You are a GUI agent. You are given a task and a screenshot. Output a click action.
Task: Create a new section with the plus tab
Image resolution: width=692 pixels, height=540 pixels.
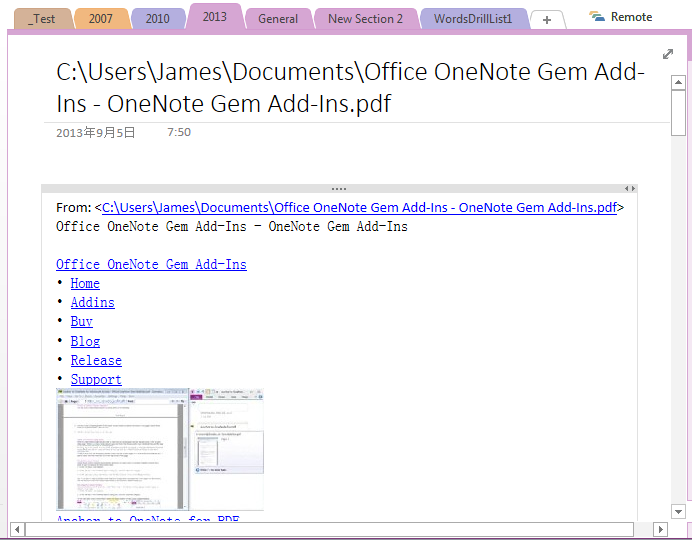click(547, 20)
